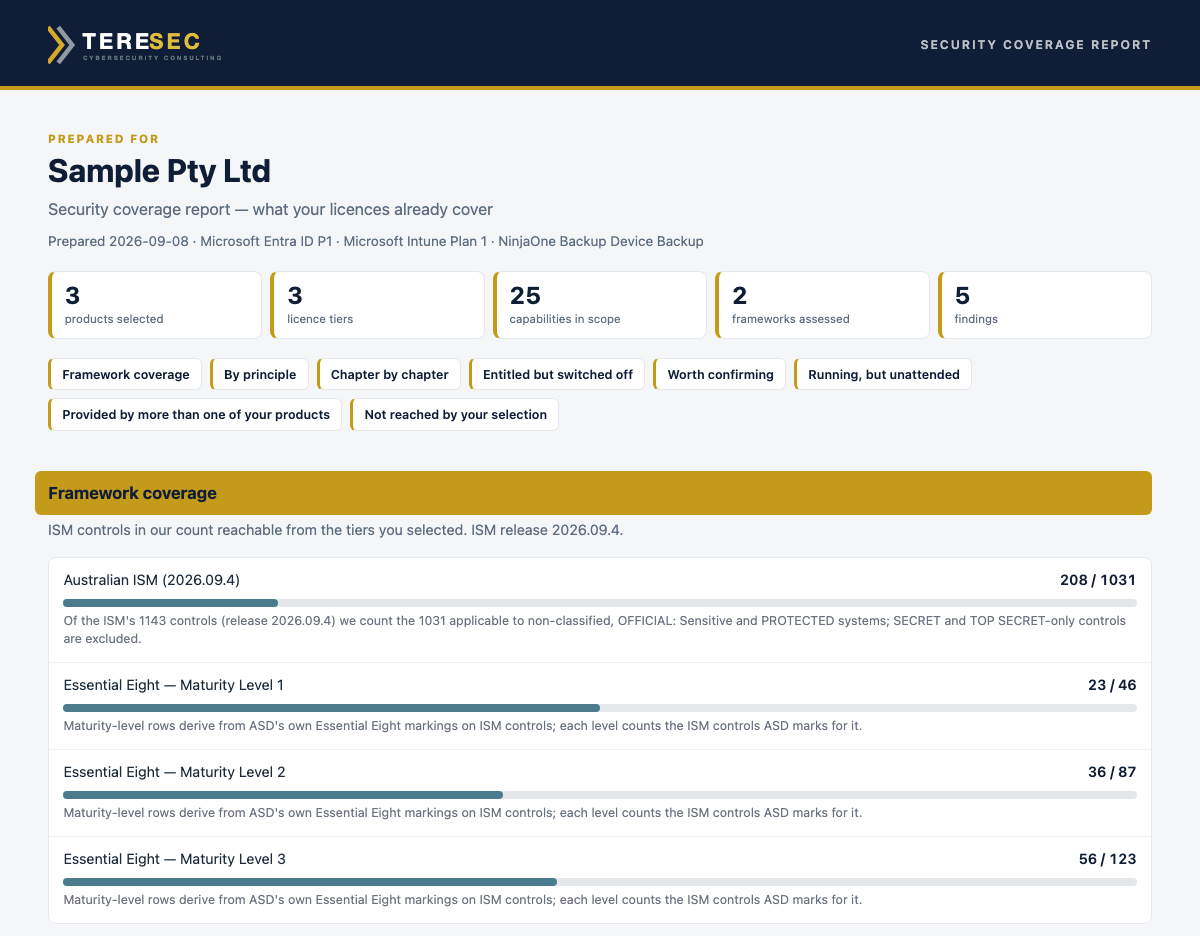
Task: Click the 3 licence tiers card
Action: click(x=378, y=305)
